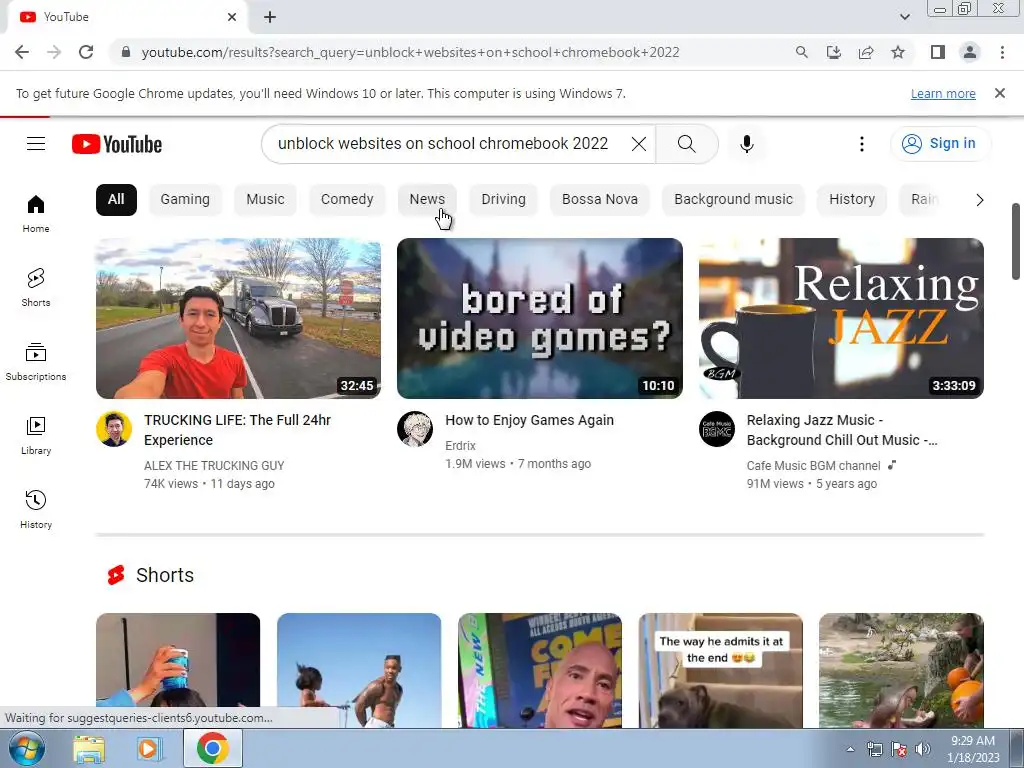
Task: Select the Background music filter chip
Action: pyautogui.click(x=733, y=199)
